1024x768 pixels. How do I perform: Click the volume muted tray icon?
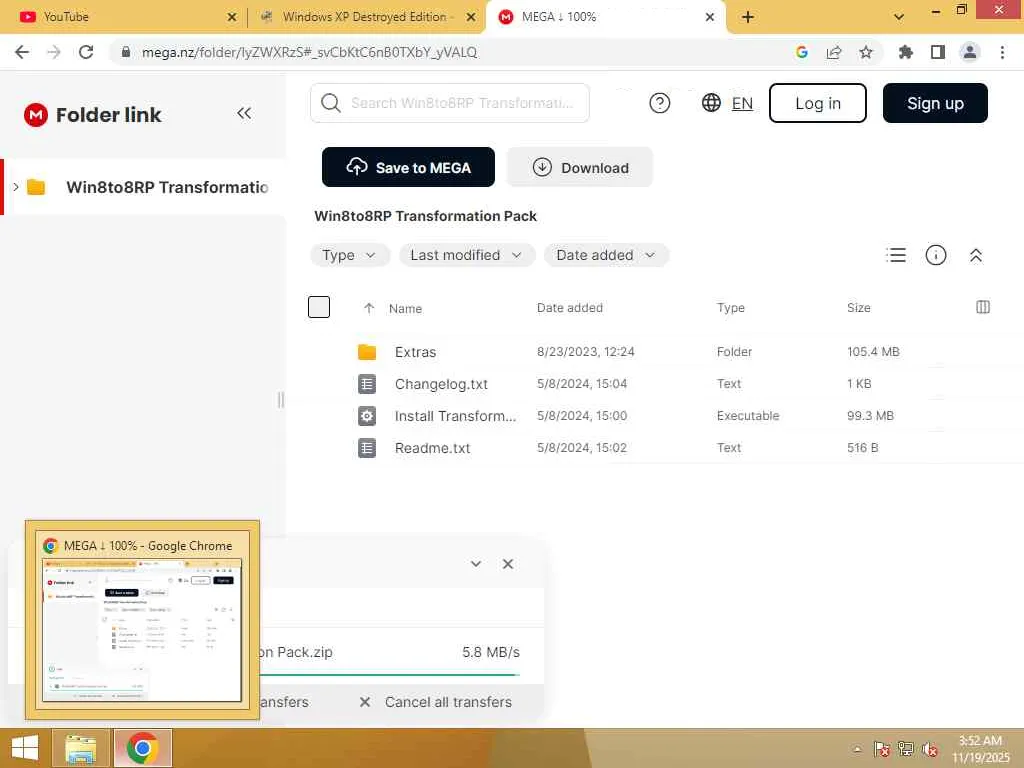930,749
